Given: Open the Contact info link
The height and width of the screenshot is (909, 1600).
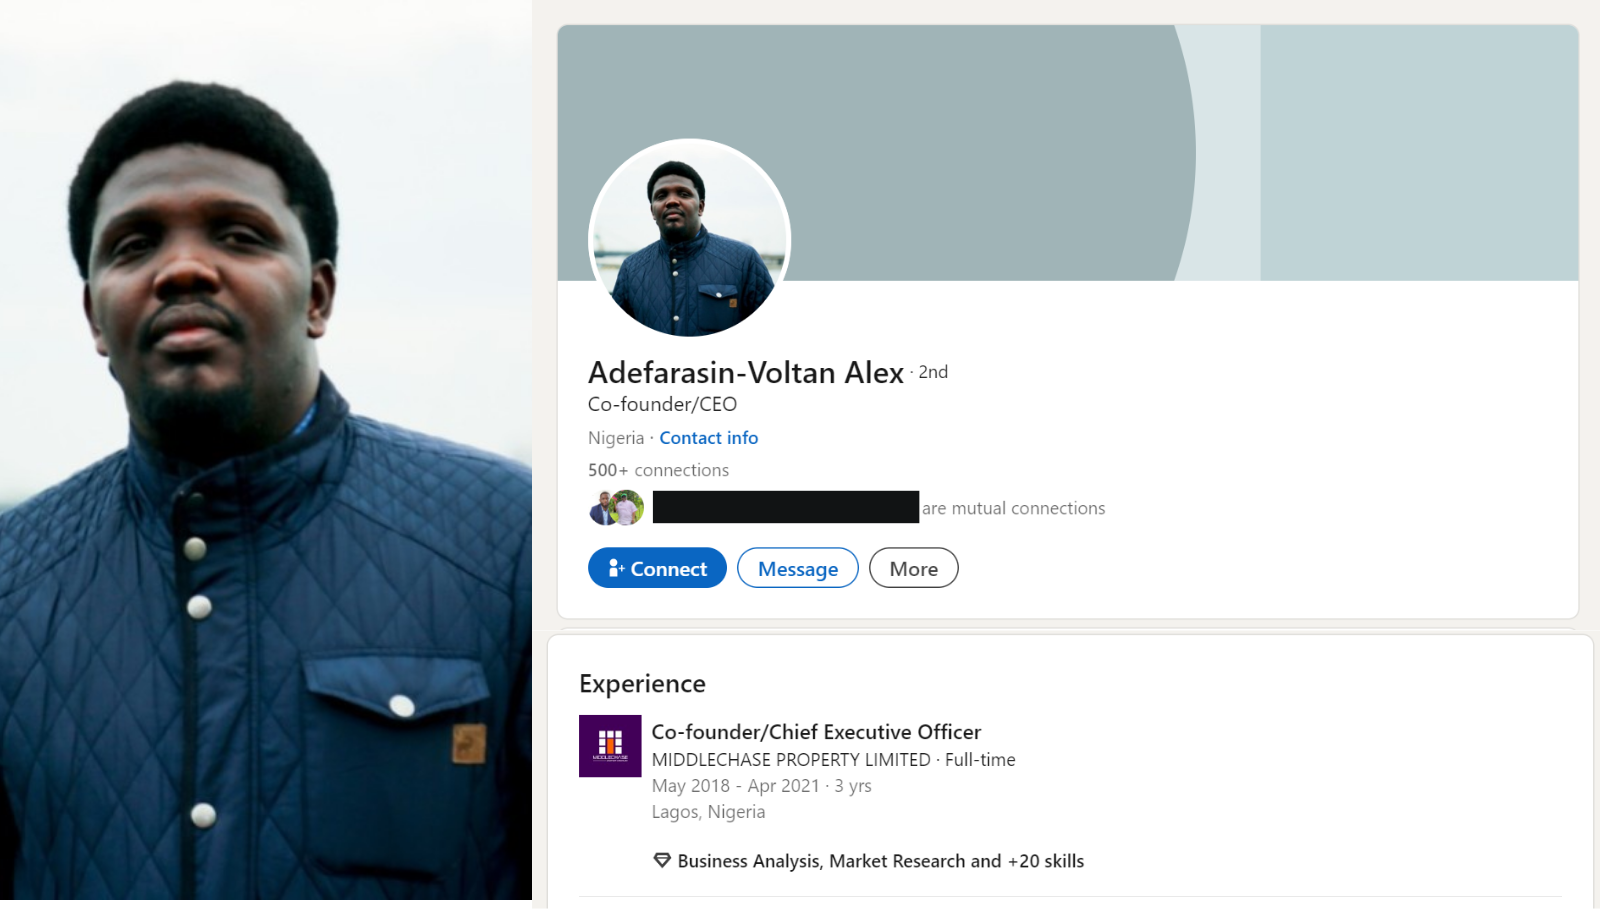Looking at the screenshot, I should tap(709, 438).
